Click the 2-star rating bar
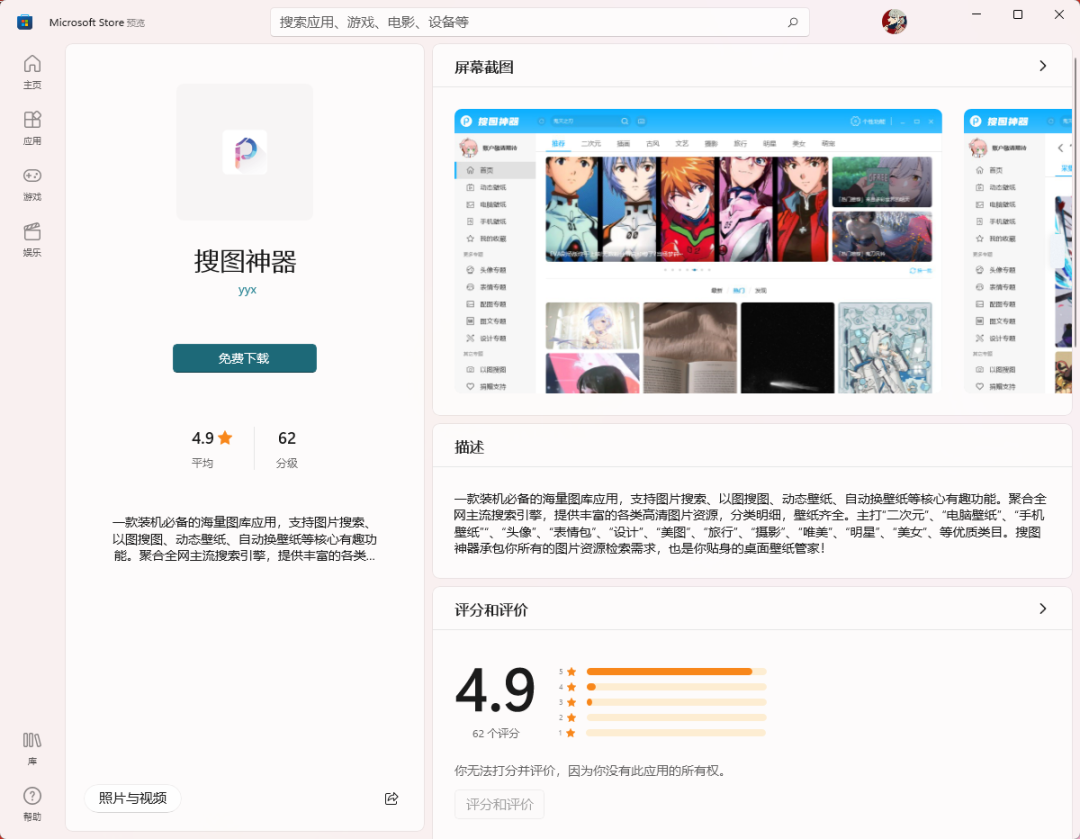 [676, 718]
